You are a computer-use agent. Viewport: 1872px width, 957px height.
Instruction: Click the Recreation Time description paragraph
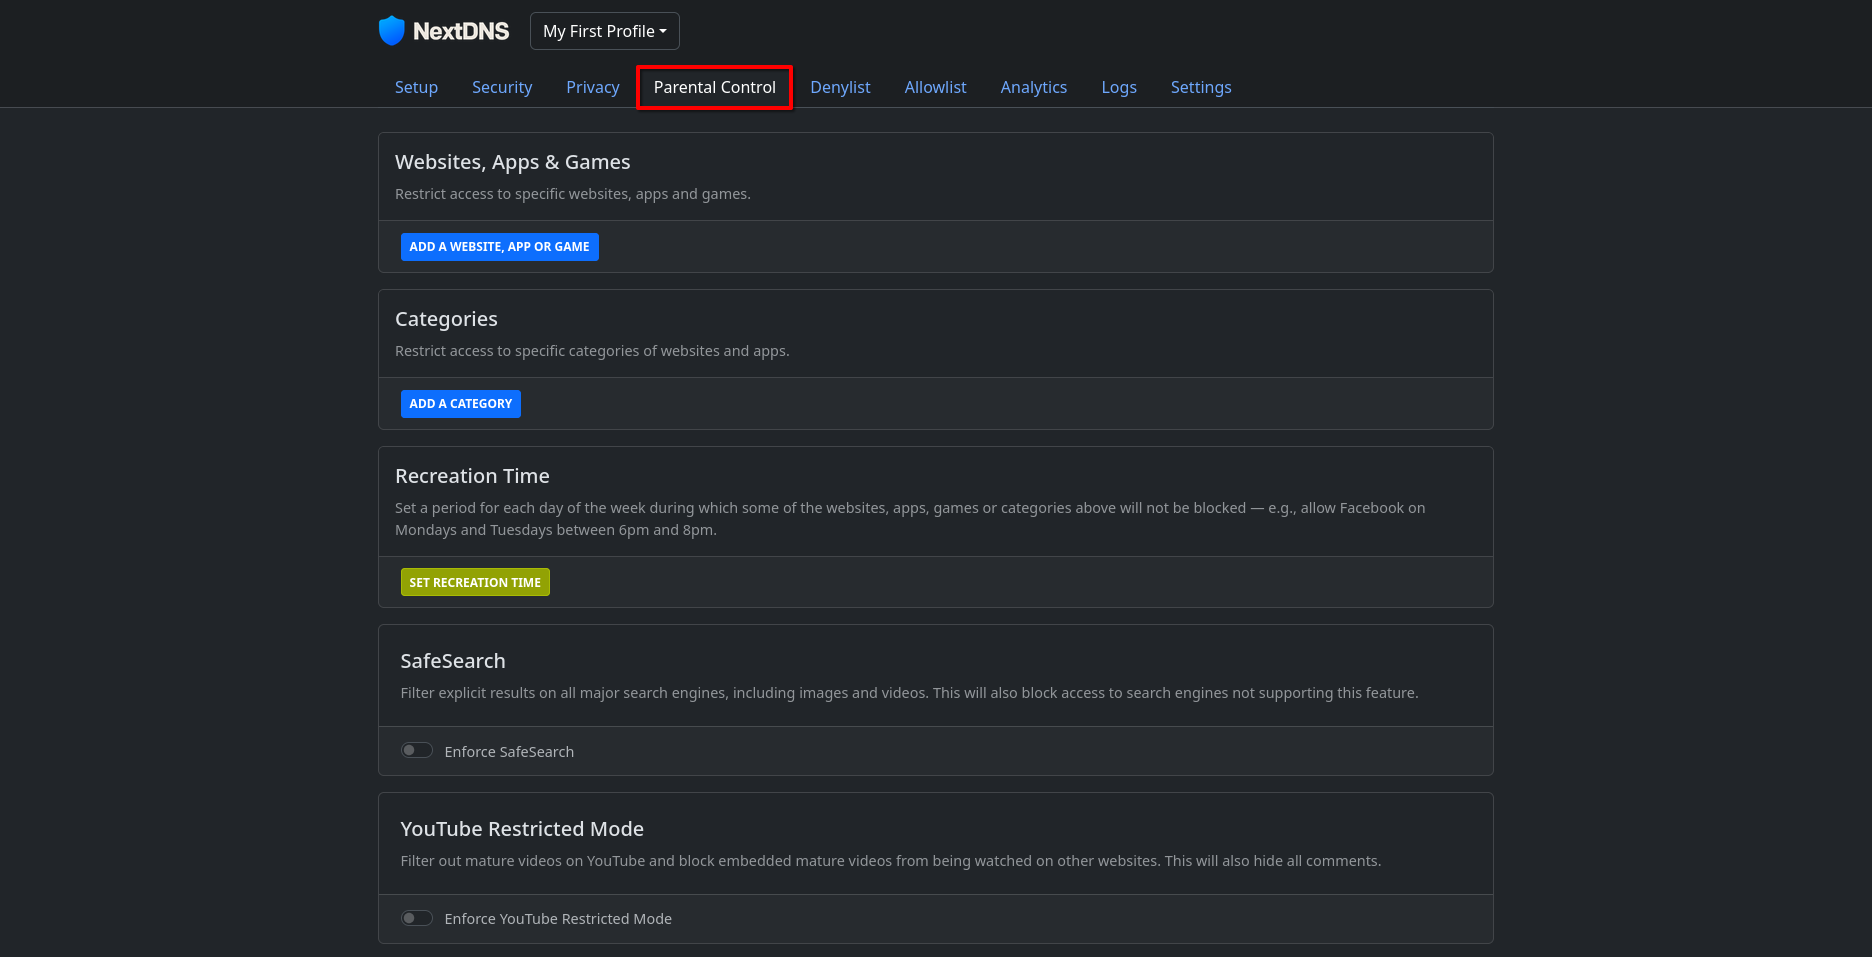(x=910, y=519)
